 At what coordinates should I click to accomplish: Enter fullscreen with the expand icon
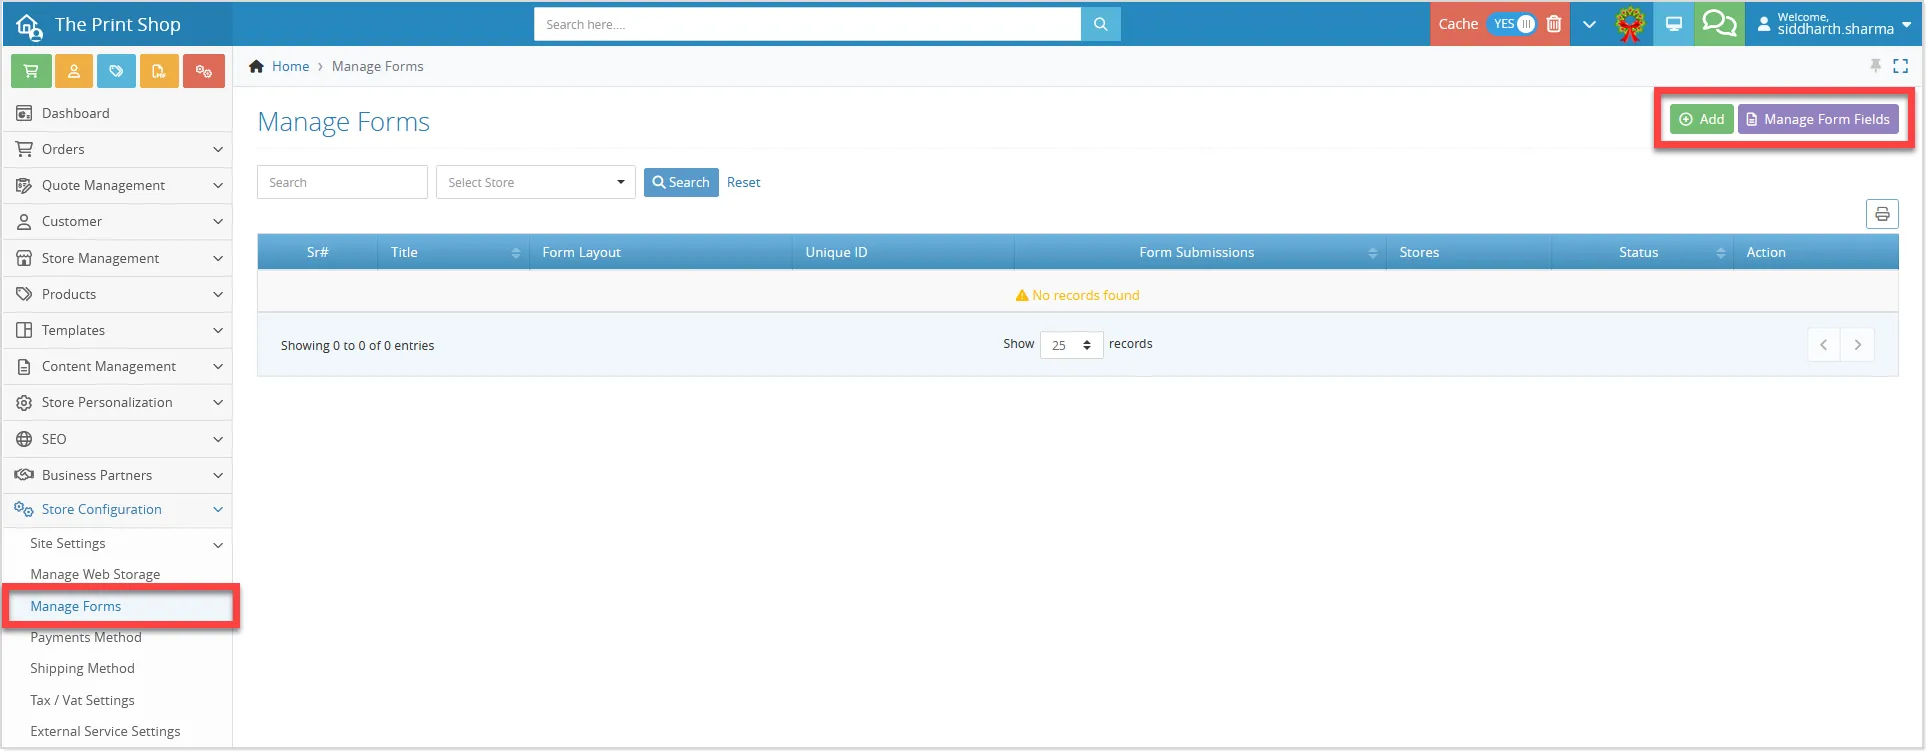coord(1901,66)
